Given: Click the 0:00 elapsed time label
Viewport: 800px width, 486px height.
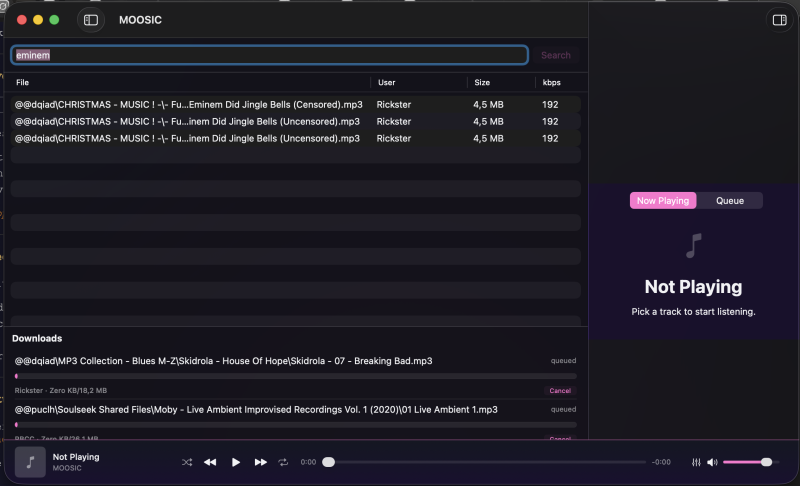Looking at the screenshot, I should coord(308,462).
